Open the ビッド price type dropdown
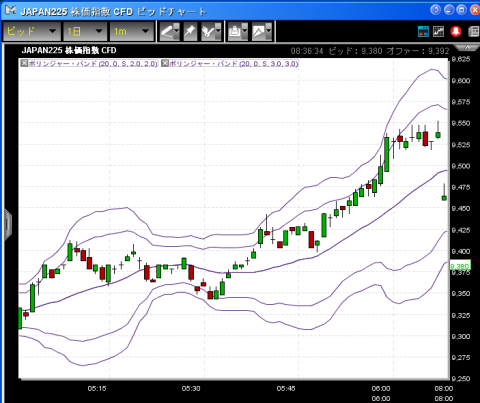This screenshot has width=480, height=403. pyautogui.click(x=32, y=32)
